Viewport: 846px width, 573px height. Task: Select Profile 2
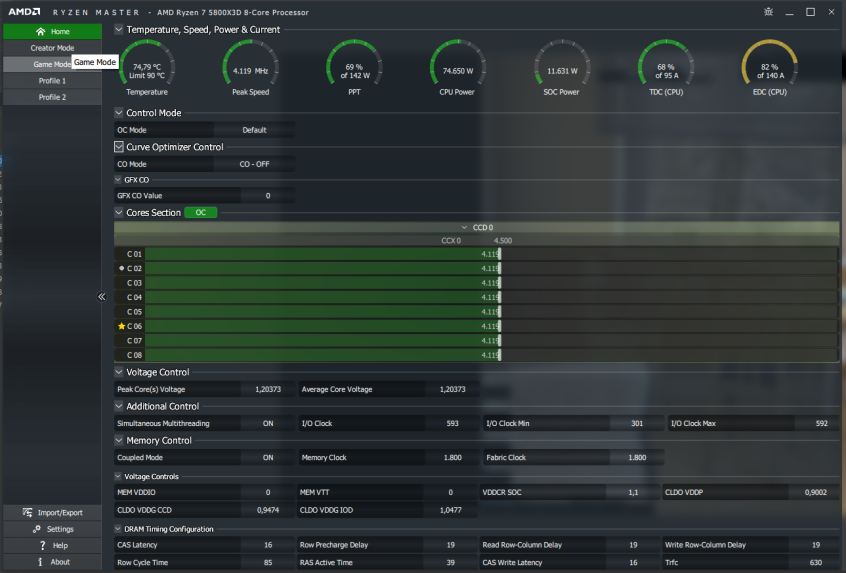point(52,97)
